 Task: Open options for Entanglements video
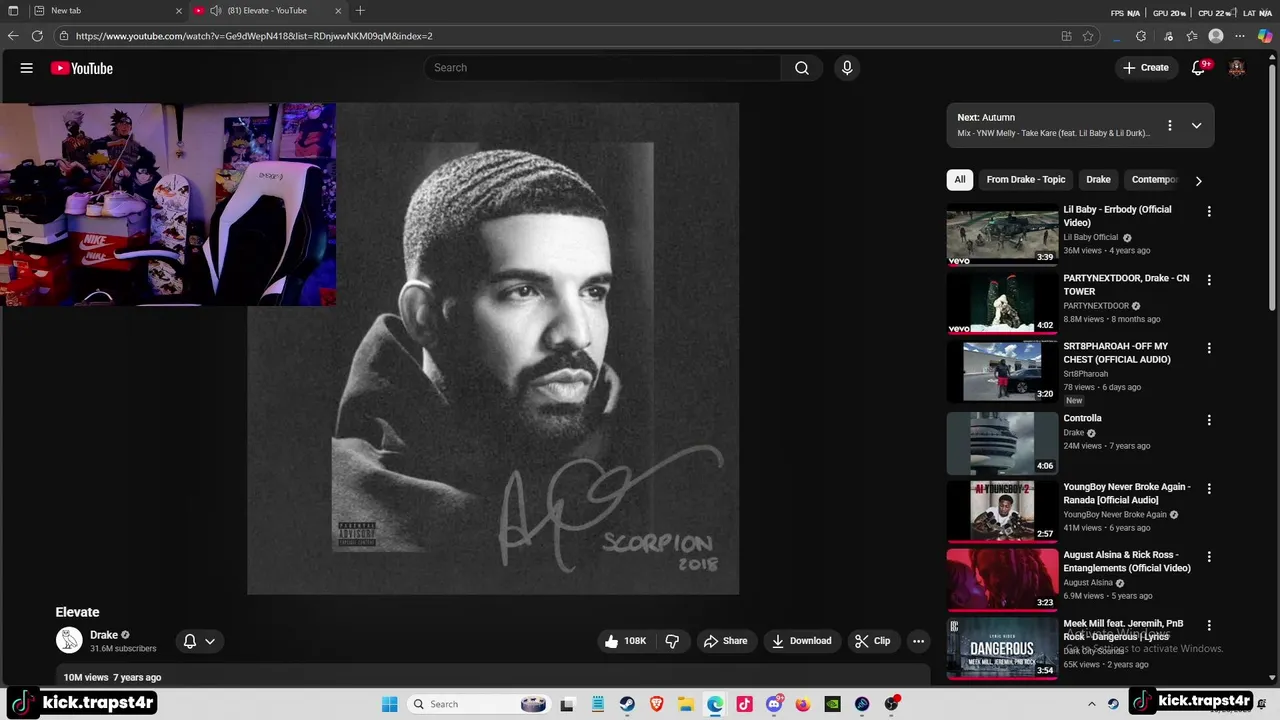pyautogui.click(x=1209, y=556)
